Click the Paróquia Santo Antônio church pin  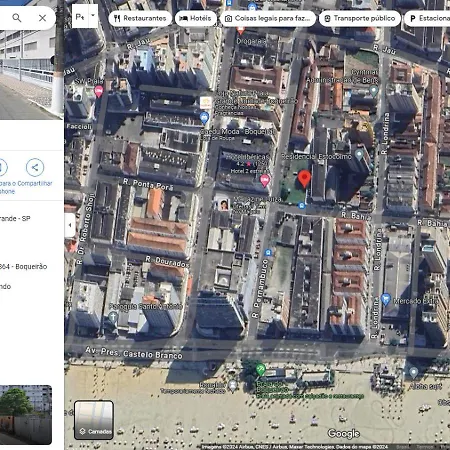[113, 317]
